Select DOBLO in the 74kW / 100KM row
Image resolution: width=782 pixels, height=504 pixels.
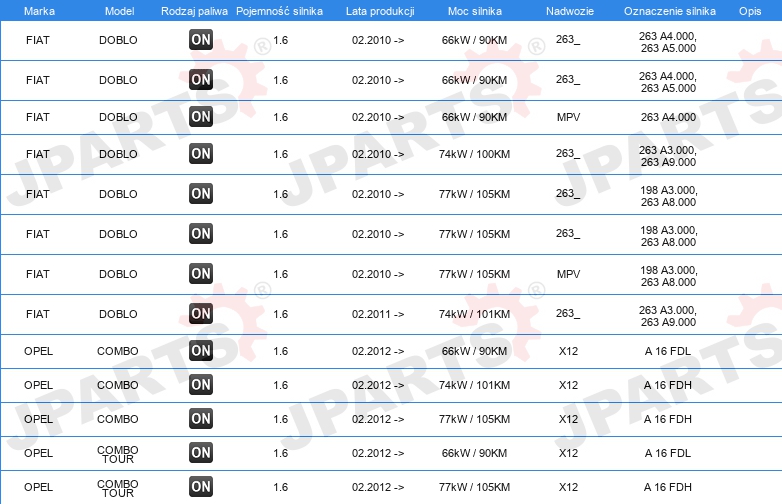118,154
